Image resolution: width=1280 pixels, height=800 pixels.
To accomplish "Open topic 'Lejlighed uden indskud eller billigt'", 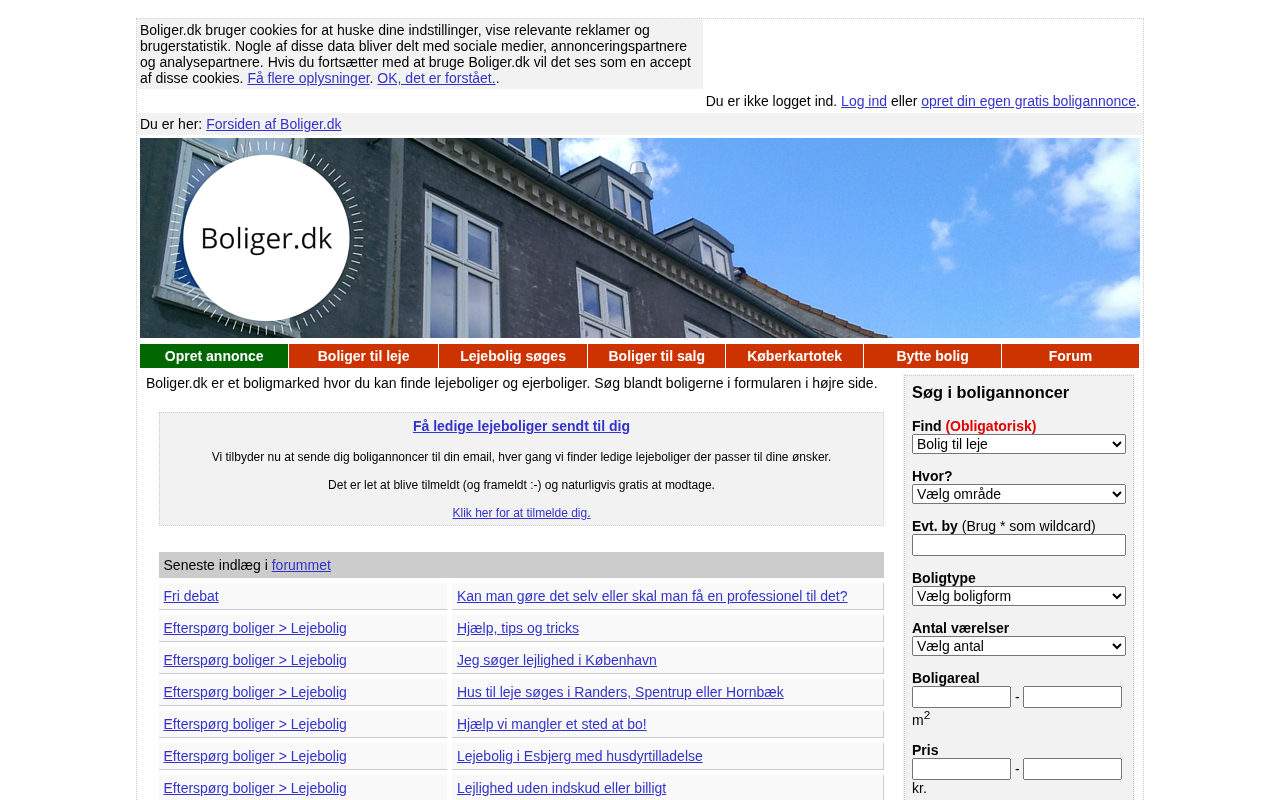I will click(561, 788).
